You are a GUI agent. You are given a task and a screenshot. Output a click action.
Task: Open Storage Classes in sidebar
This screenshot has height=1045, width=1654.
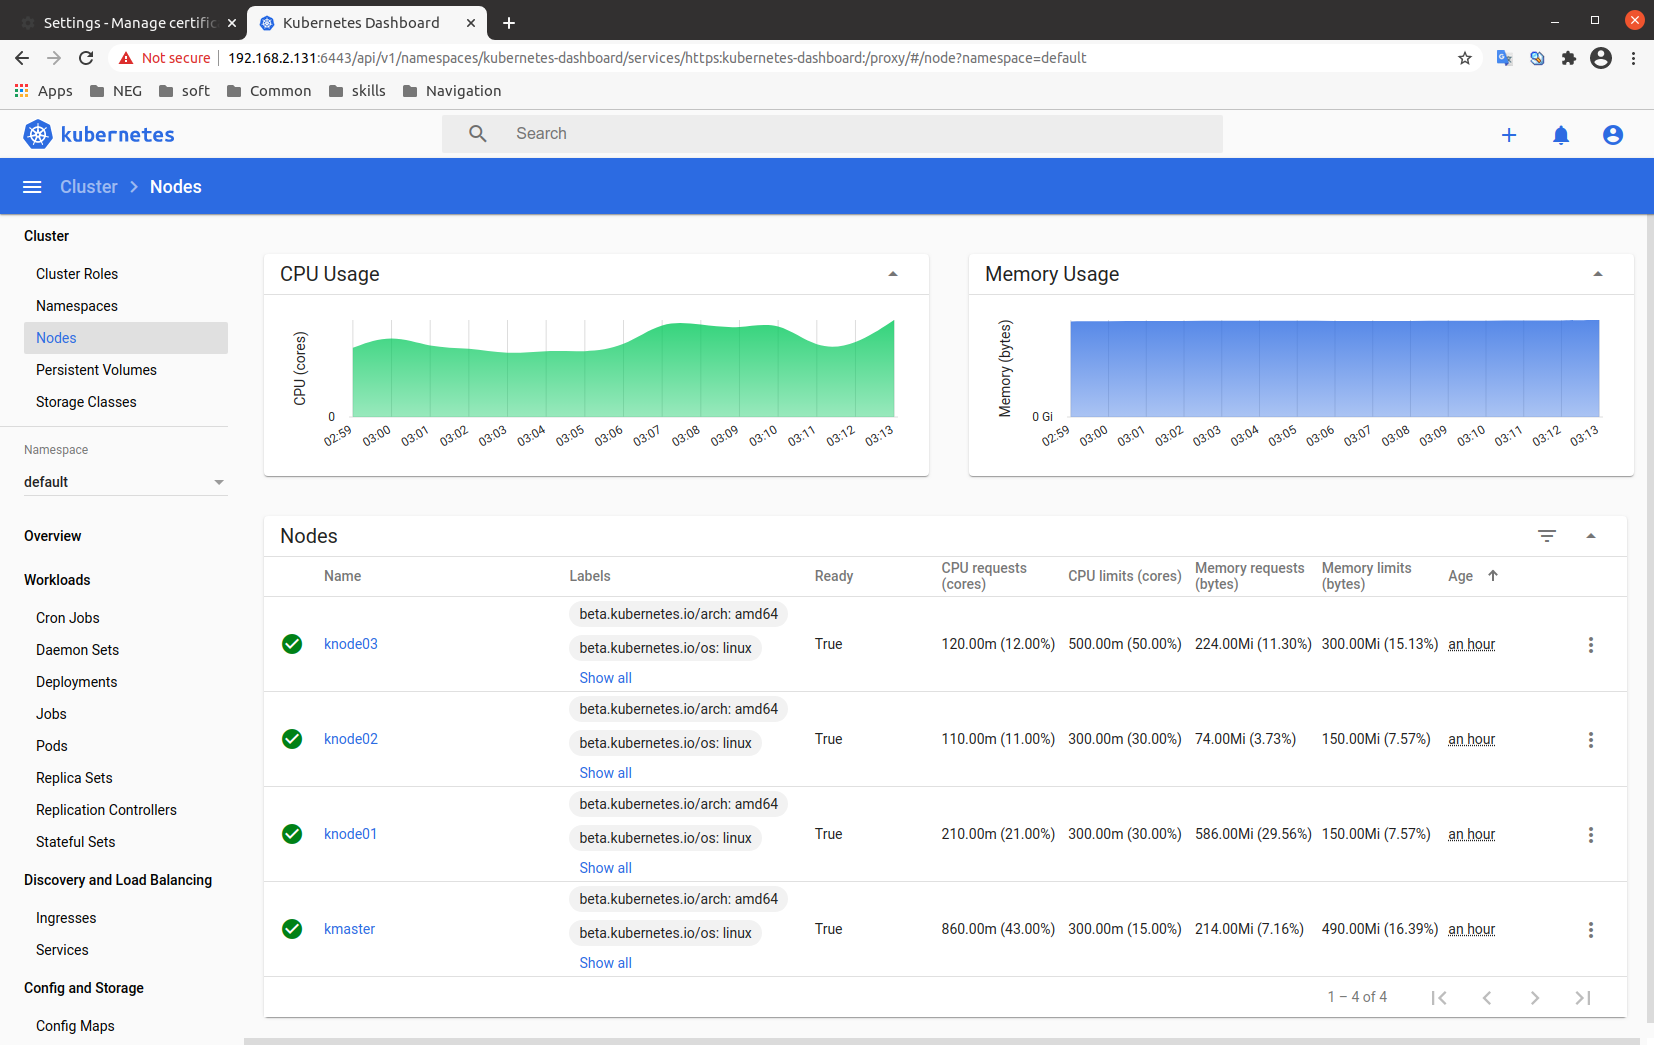pos(86,402)
